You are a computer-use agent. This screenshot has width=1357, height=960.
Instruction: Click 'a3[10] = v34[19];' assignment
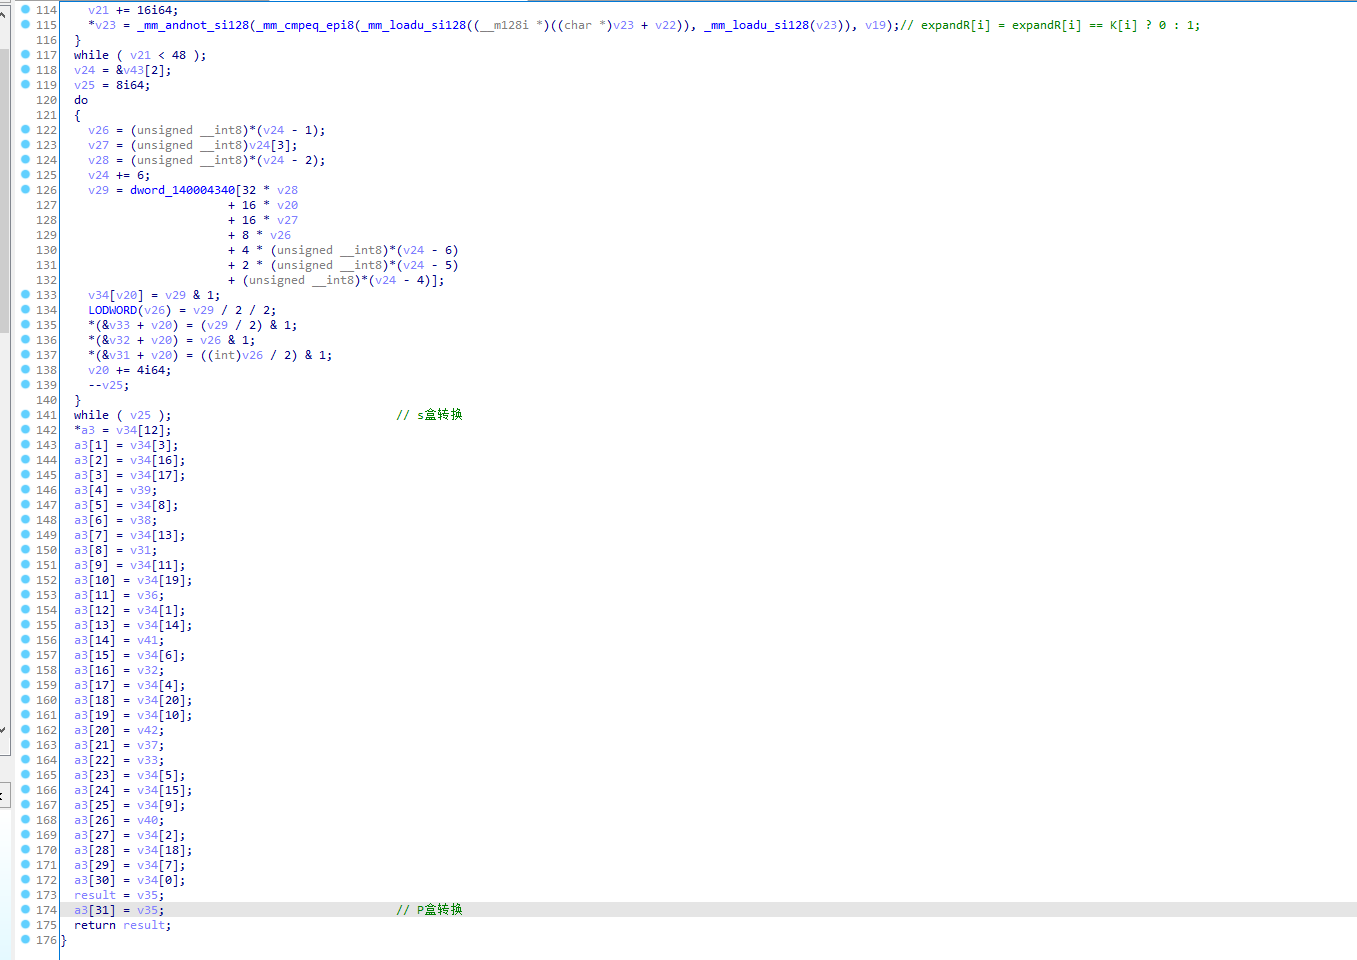pyautogui.click(x=133, y=580)
